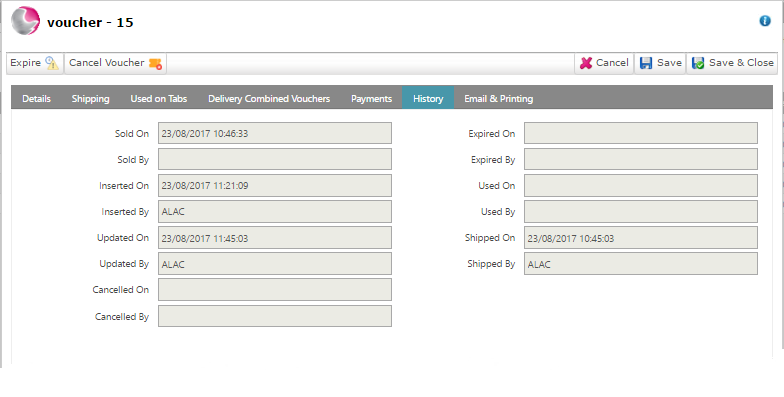Click the Cancel button label
The width and height of the screenshot is (784, 397).
pos(612,63)
